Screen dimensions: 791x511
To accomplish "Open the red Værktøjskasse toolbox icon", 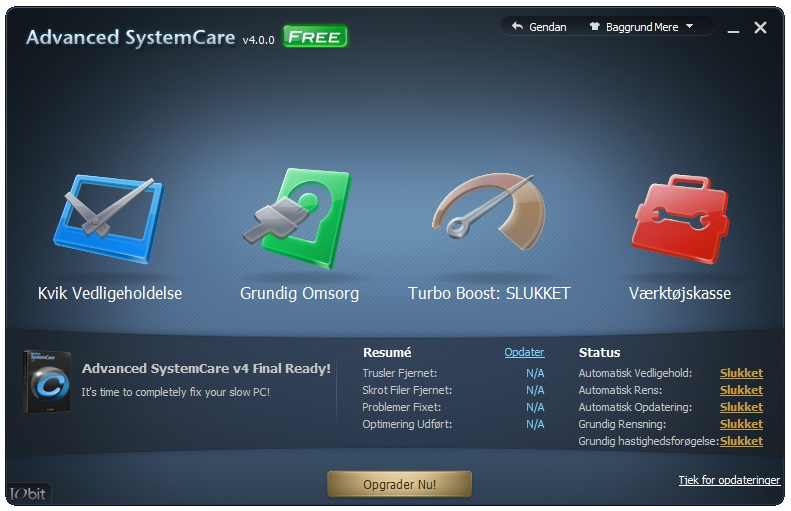I will point(681,219).
